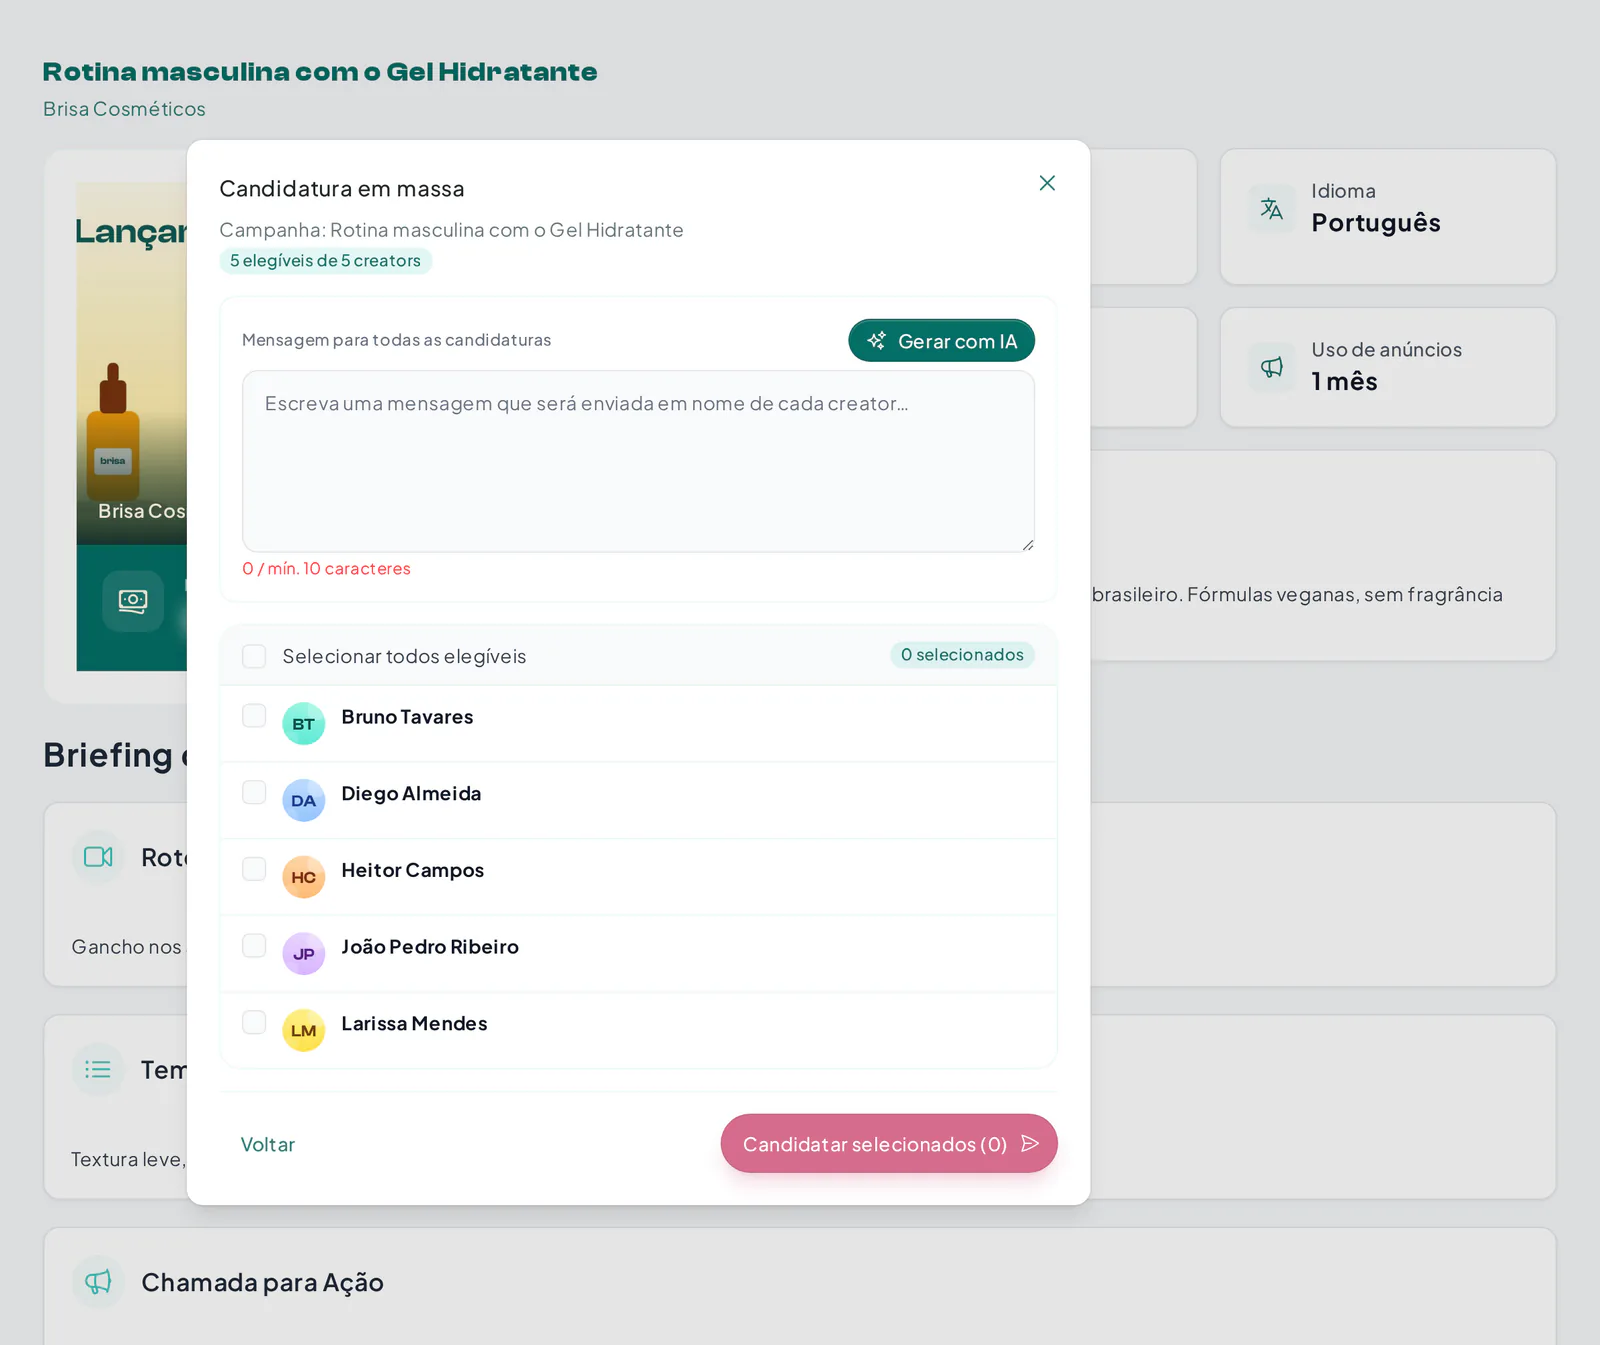Click the video camera briefing icon
Viewport: 1600px width, 1345px height.
coord(98,857)
